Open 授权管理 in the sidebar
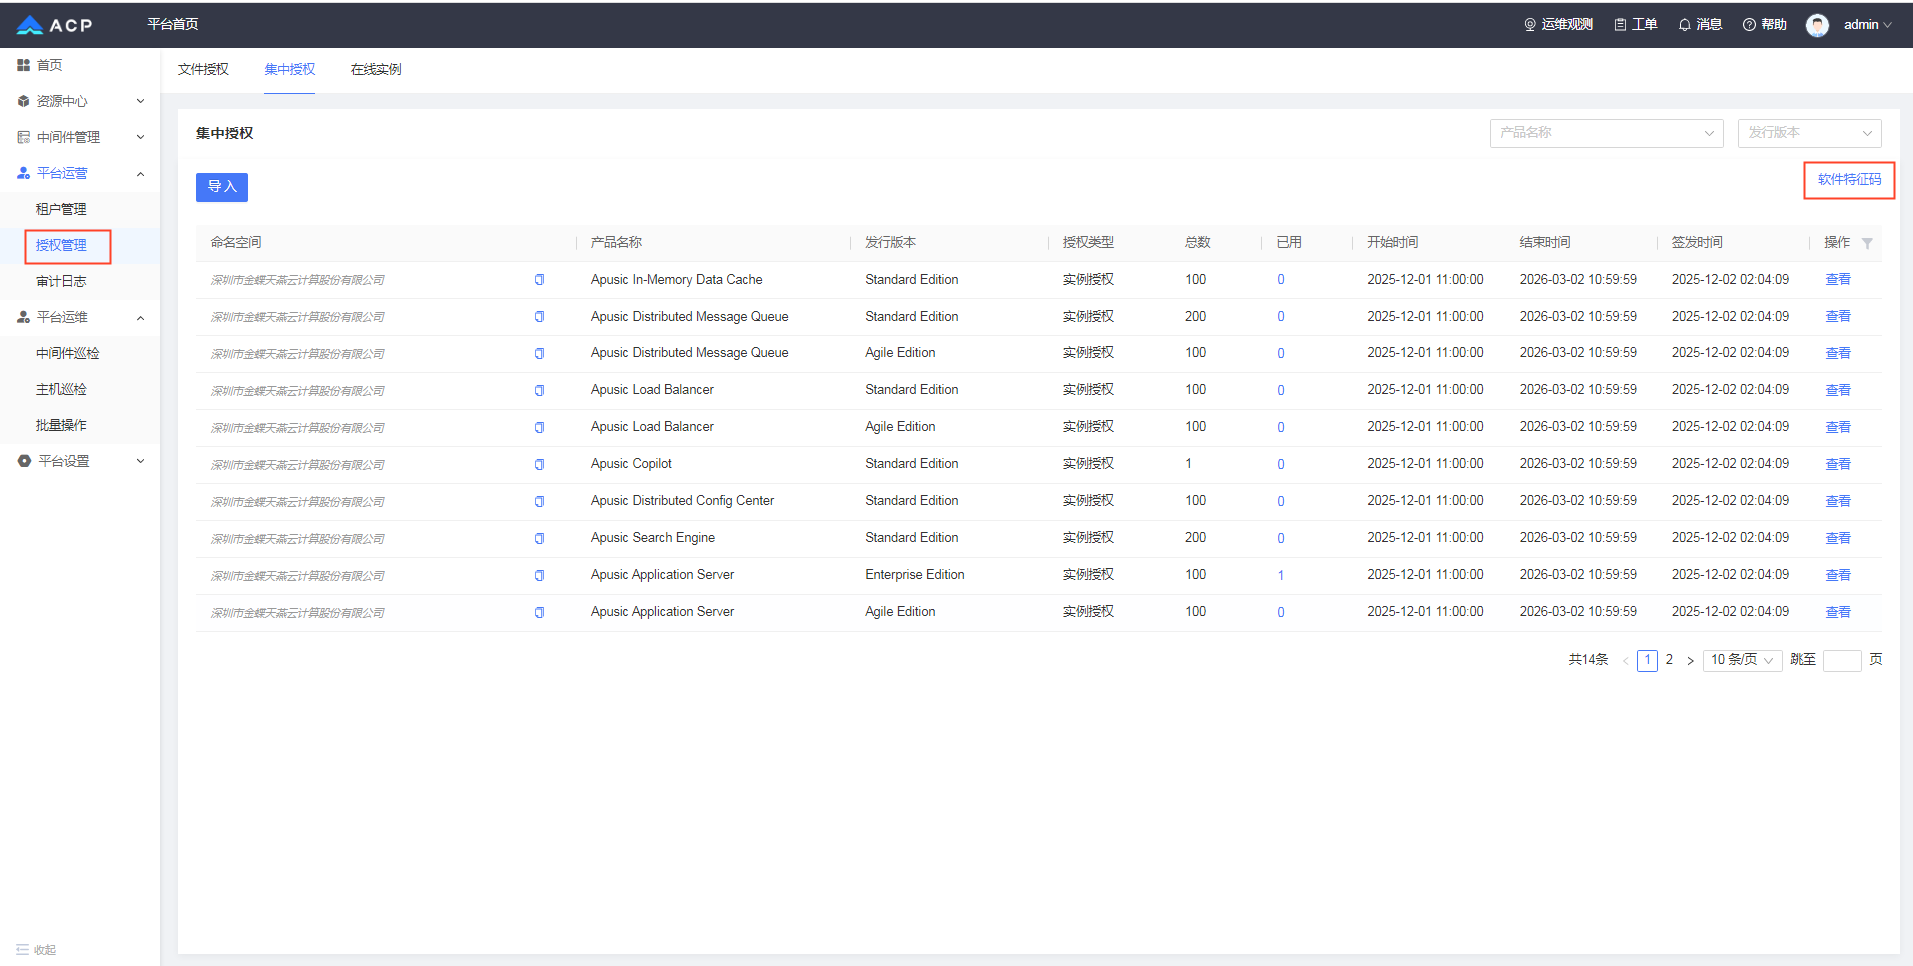Screen dimensions: 1913x966 (x=61, y=245)
